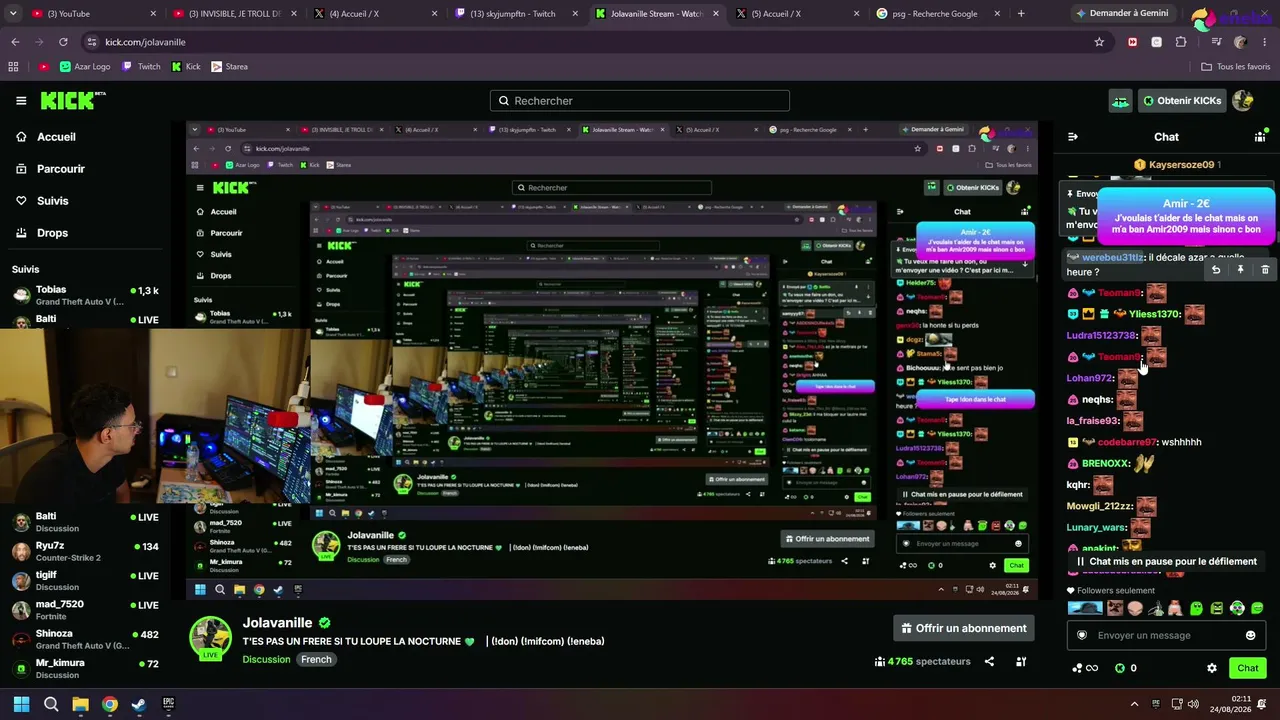Reply to werebeu31tlz's message
1280x720 pixels.
(1216, 270)
